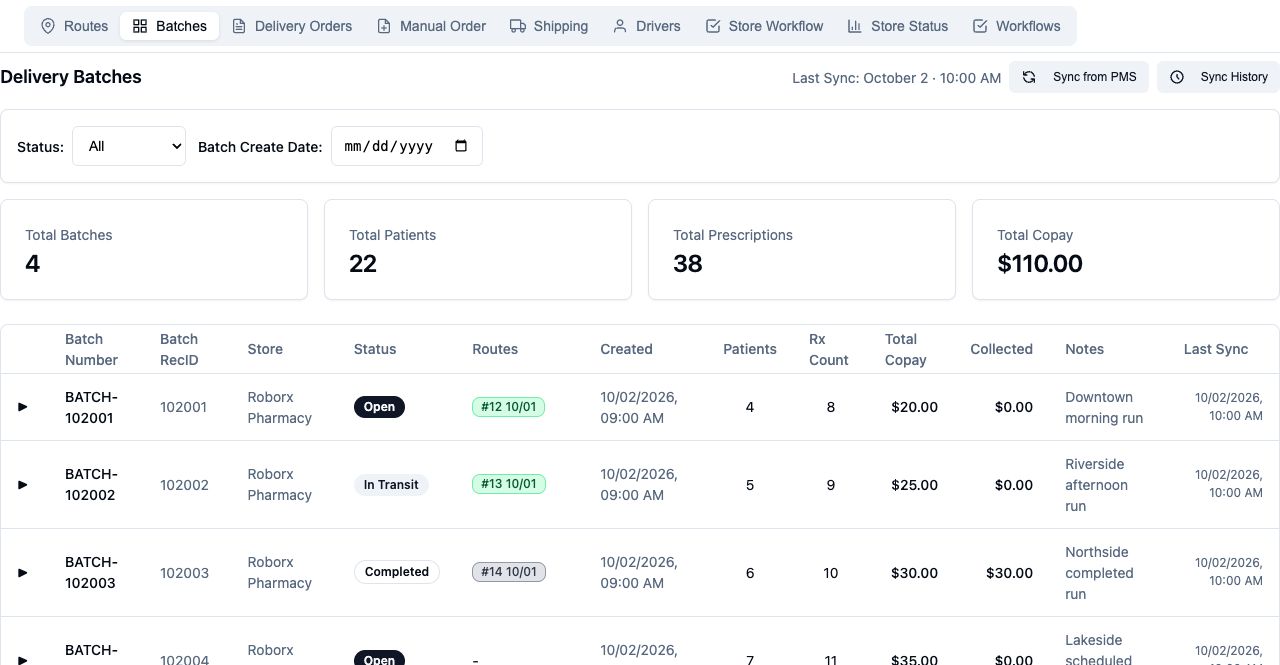1280x665 pixels.
Task: Click Total Batches summary card
Action: pyautogui.click(x=154, y=249)
